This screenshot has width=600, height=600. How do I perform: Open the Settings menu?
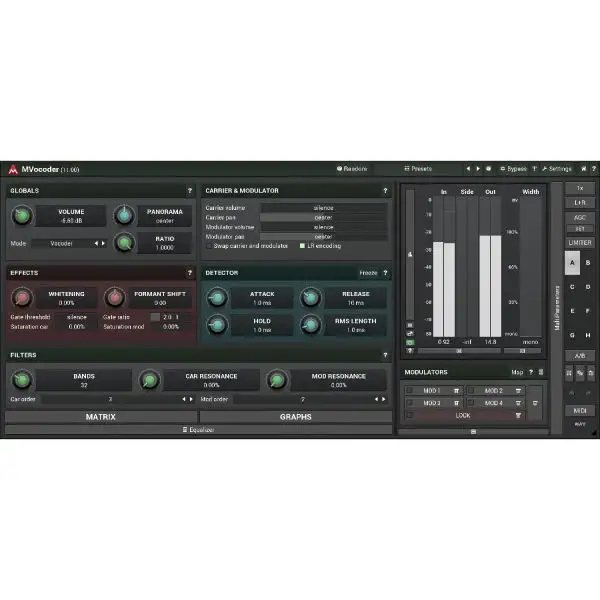click(x=557, y=169)
